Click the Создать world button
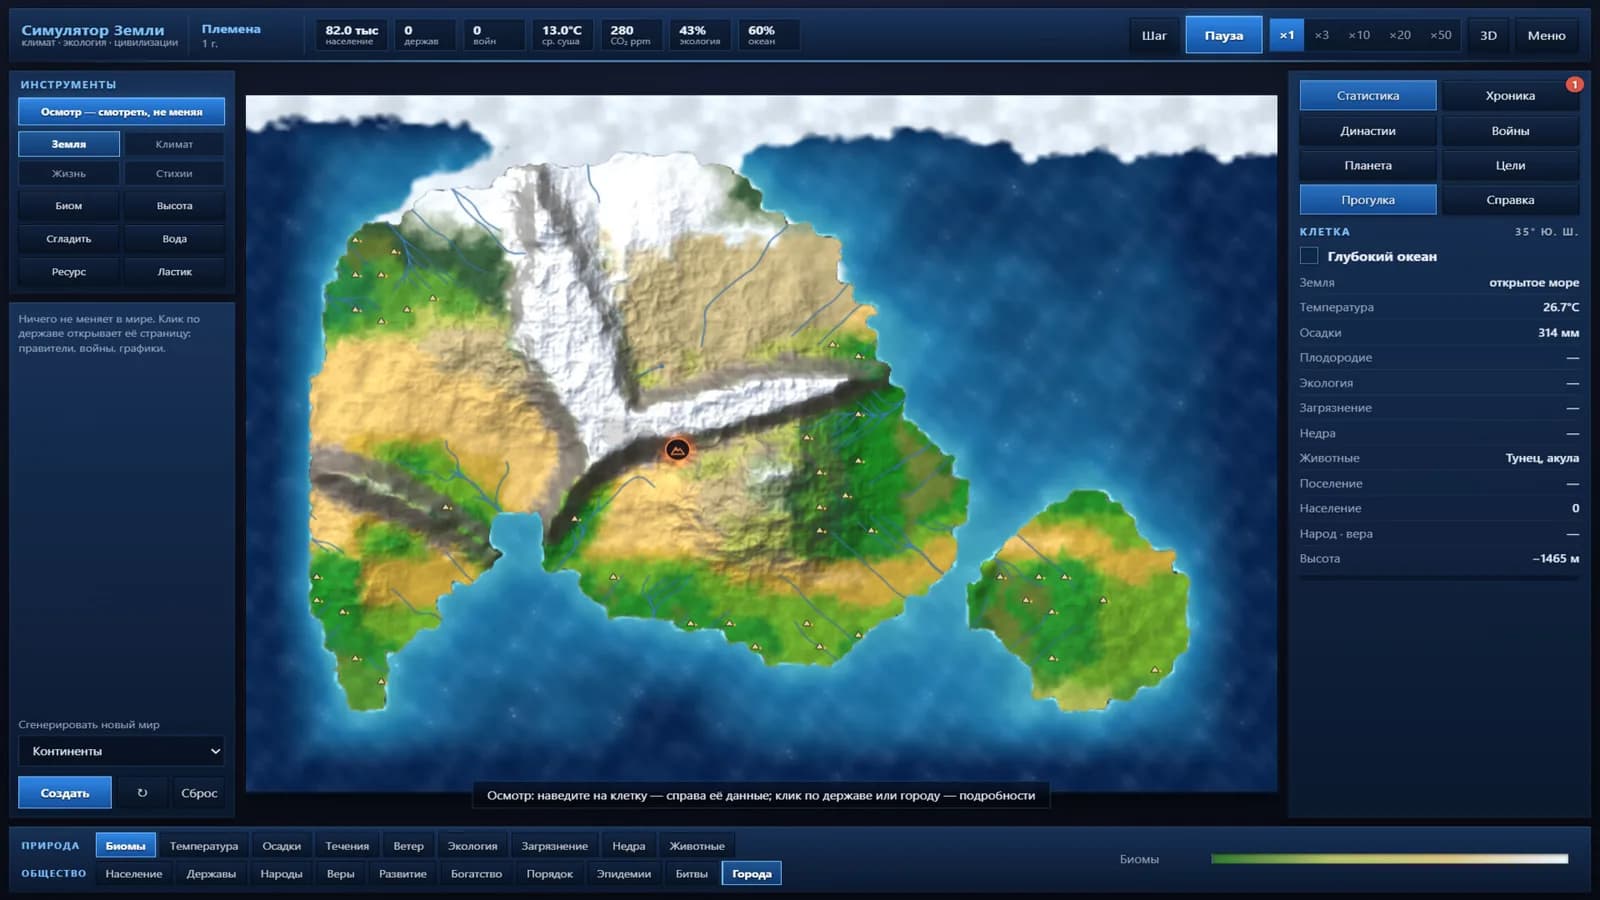Viewport: 1600px width, 900px height. pyautogui.click(x=65, y=793)
